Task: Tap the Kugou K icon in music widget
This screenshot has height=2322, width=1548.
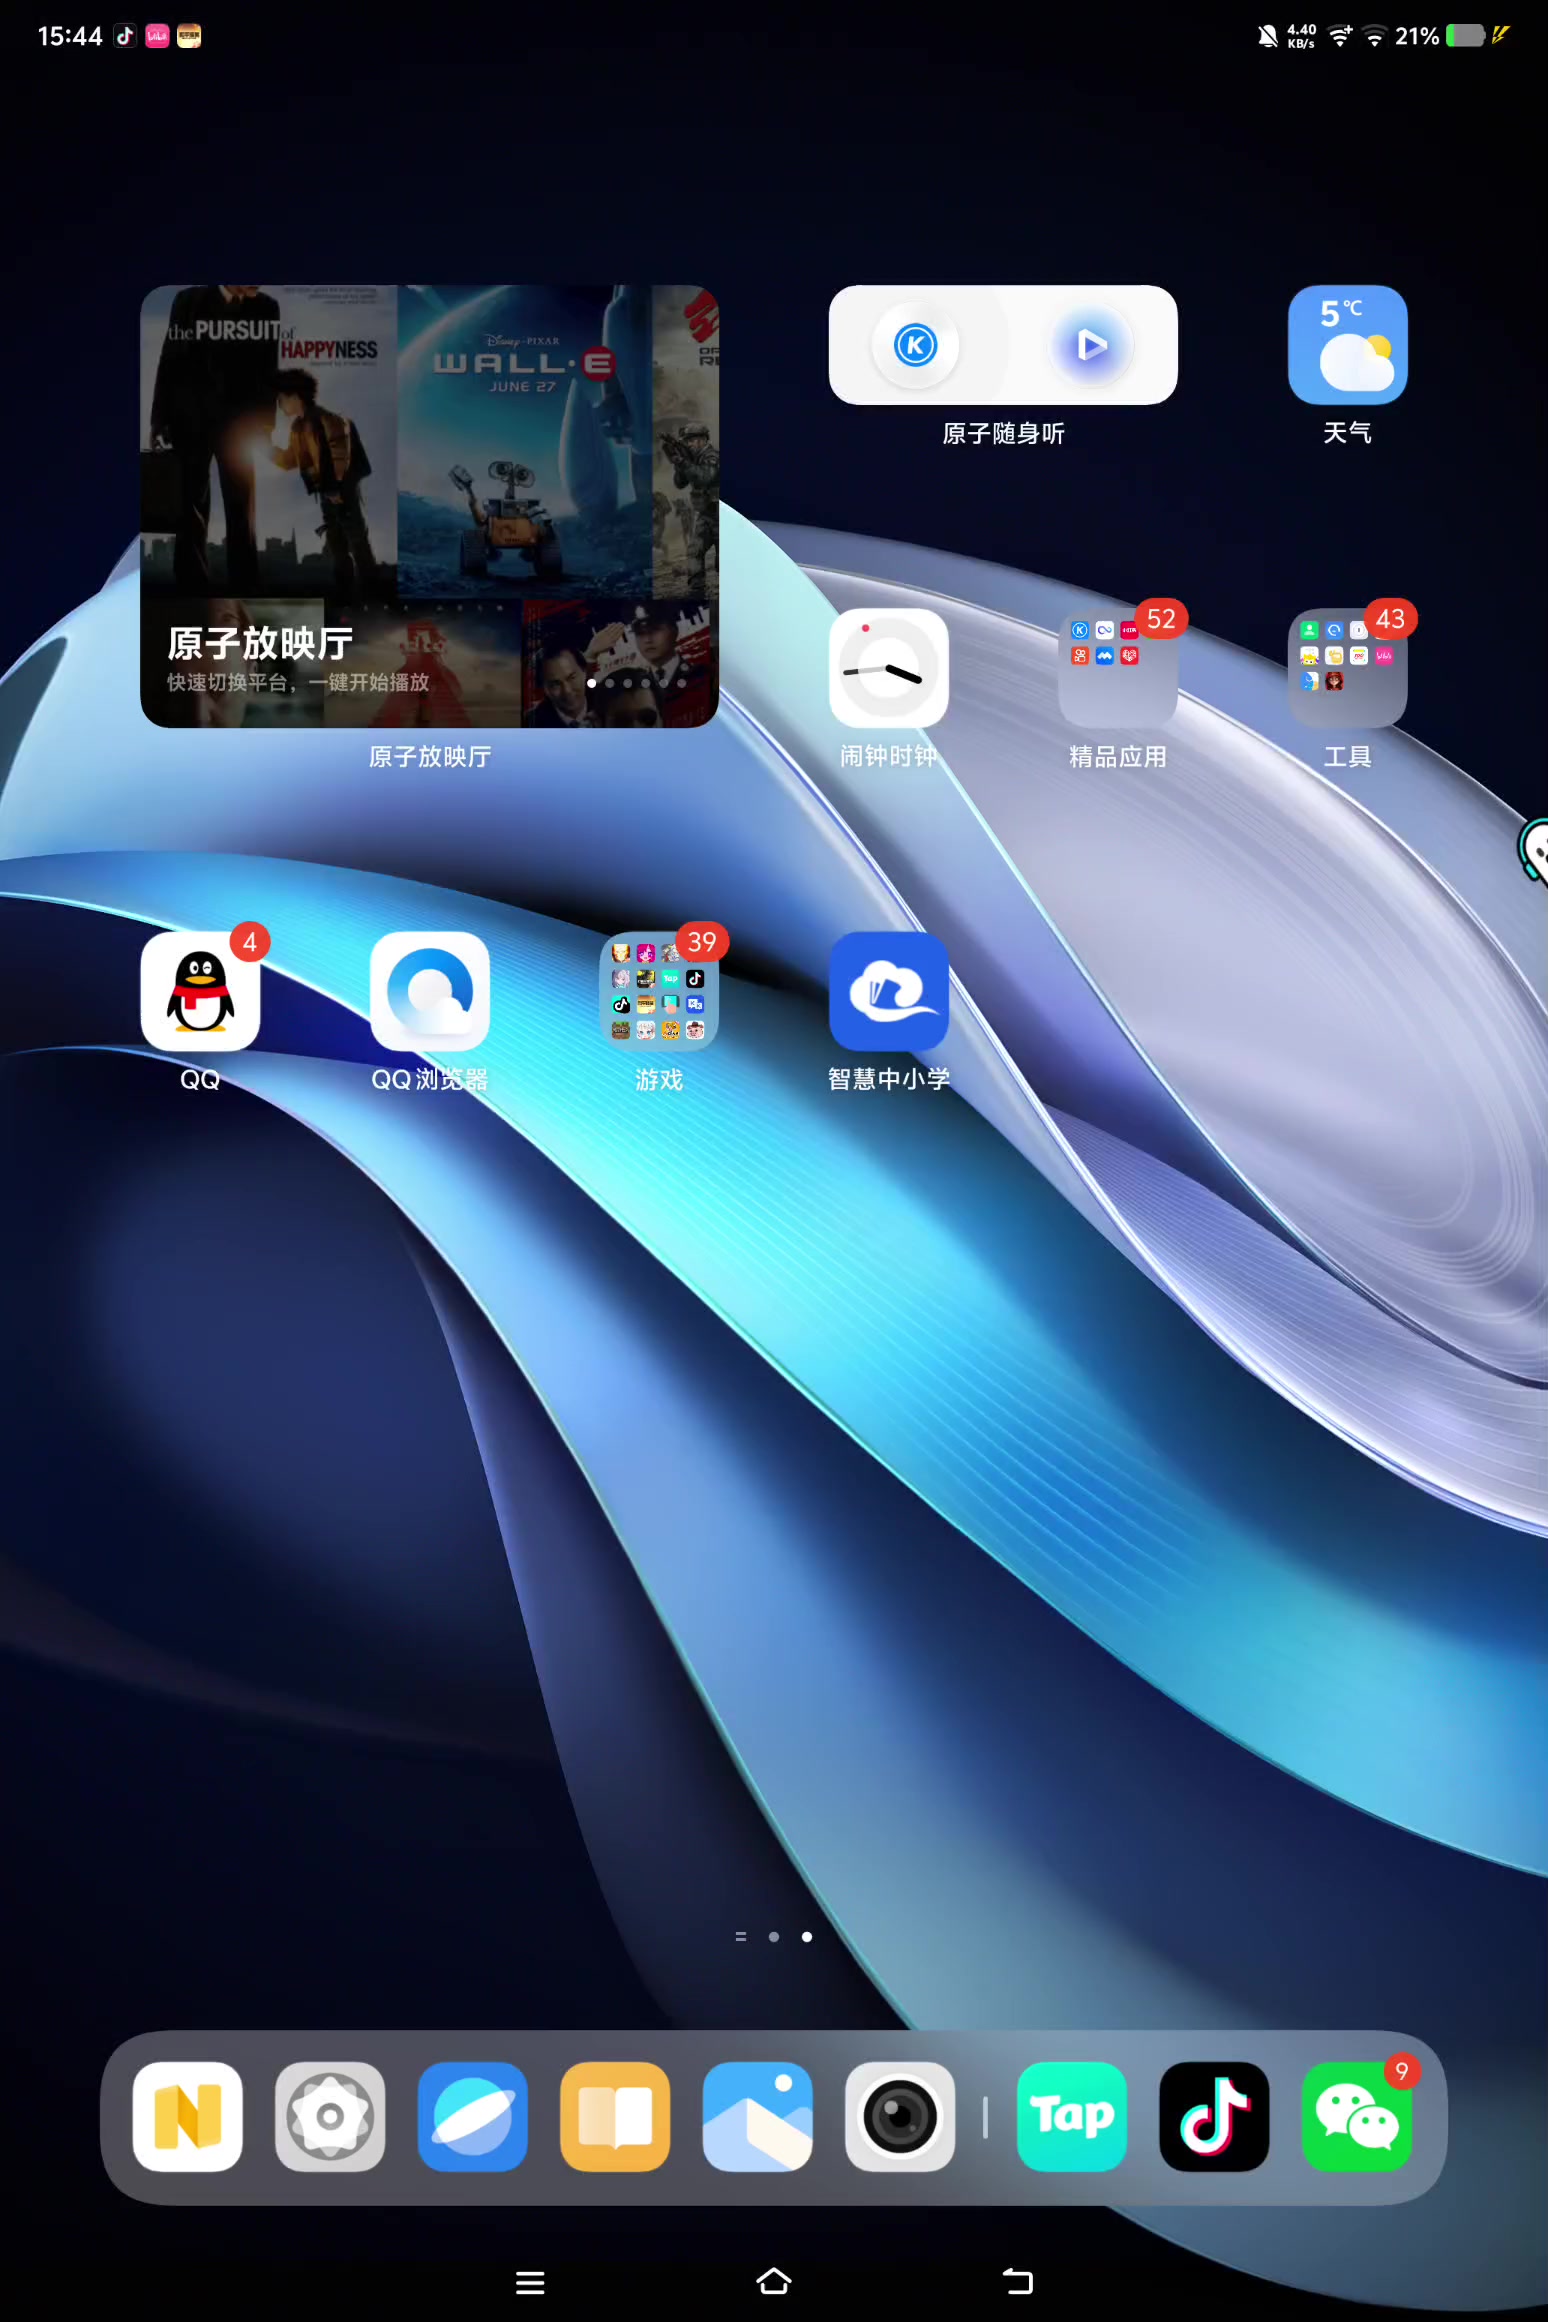Action: point(915,346)
